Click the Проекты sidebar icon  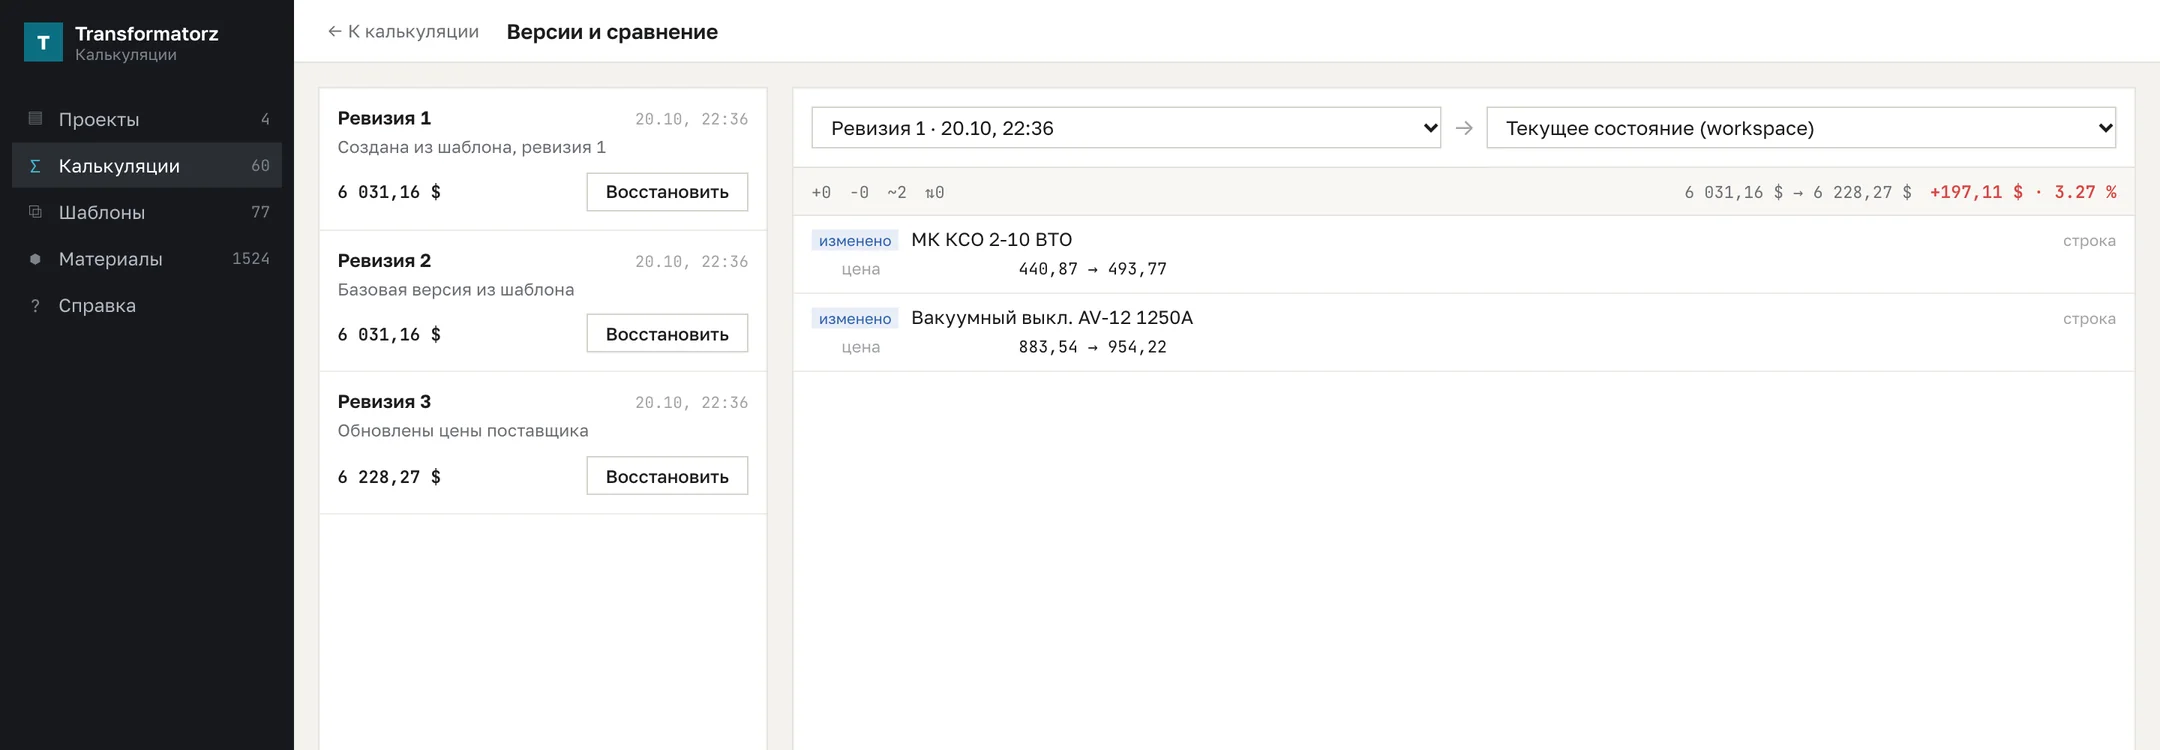coord(35,119)
